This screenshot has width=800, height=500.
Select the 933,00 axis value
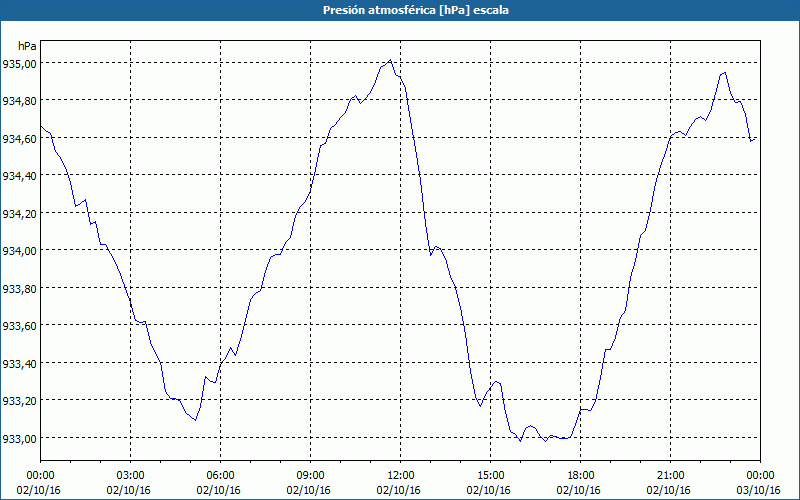pos(19,438)
